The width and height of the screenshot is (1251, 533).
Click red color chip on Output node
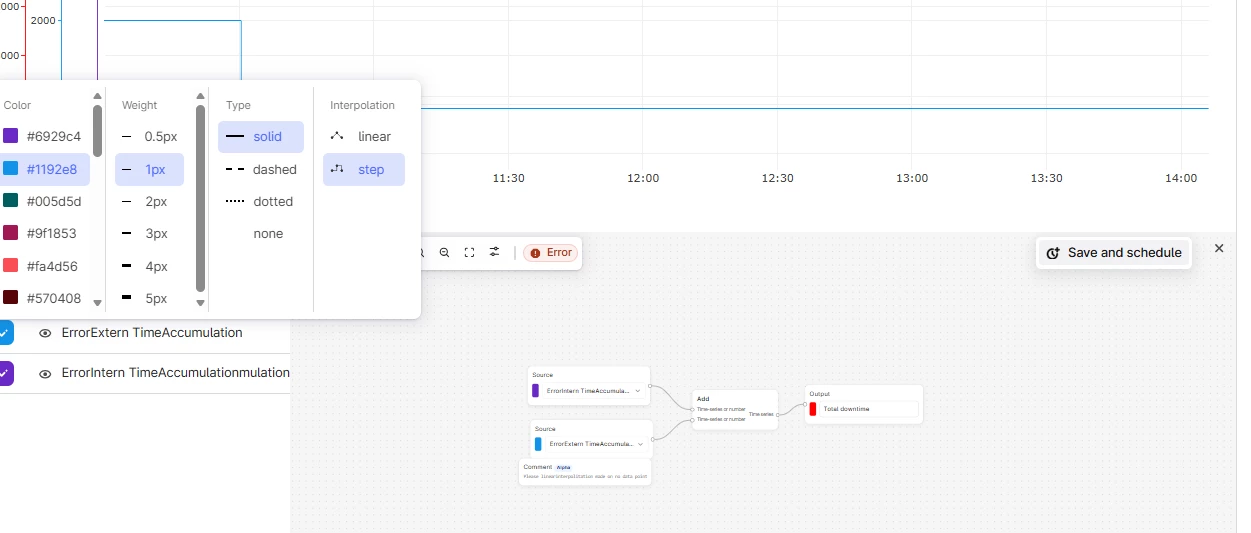click(x=813, y=409)
